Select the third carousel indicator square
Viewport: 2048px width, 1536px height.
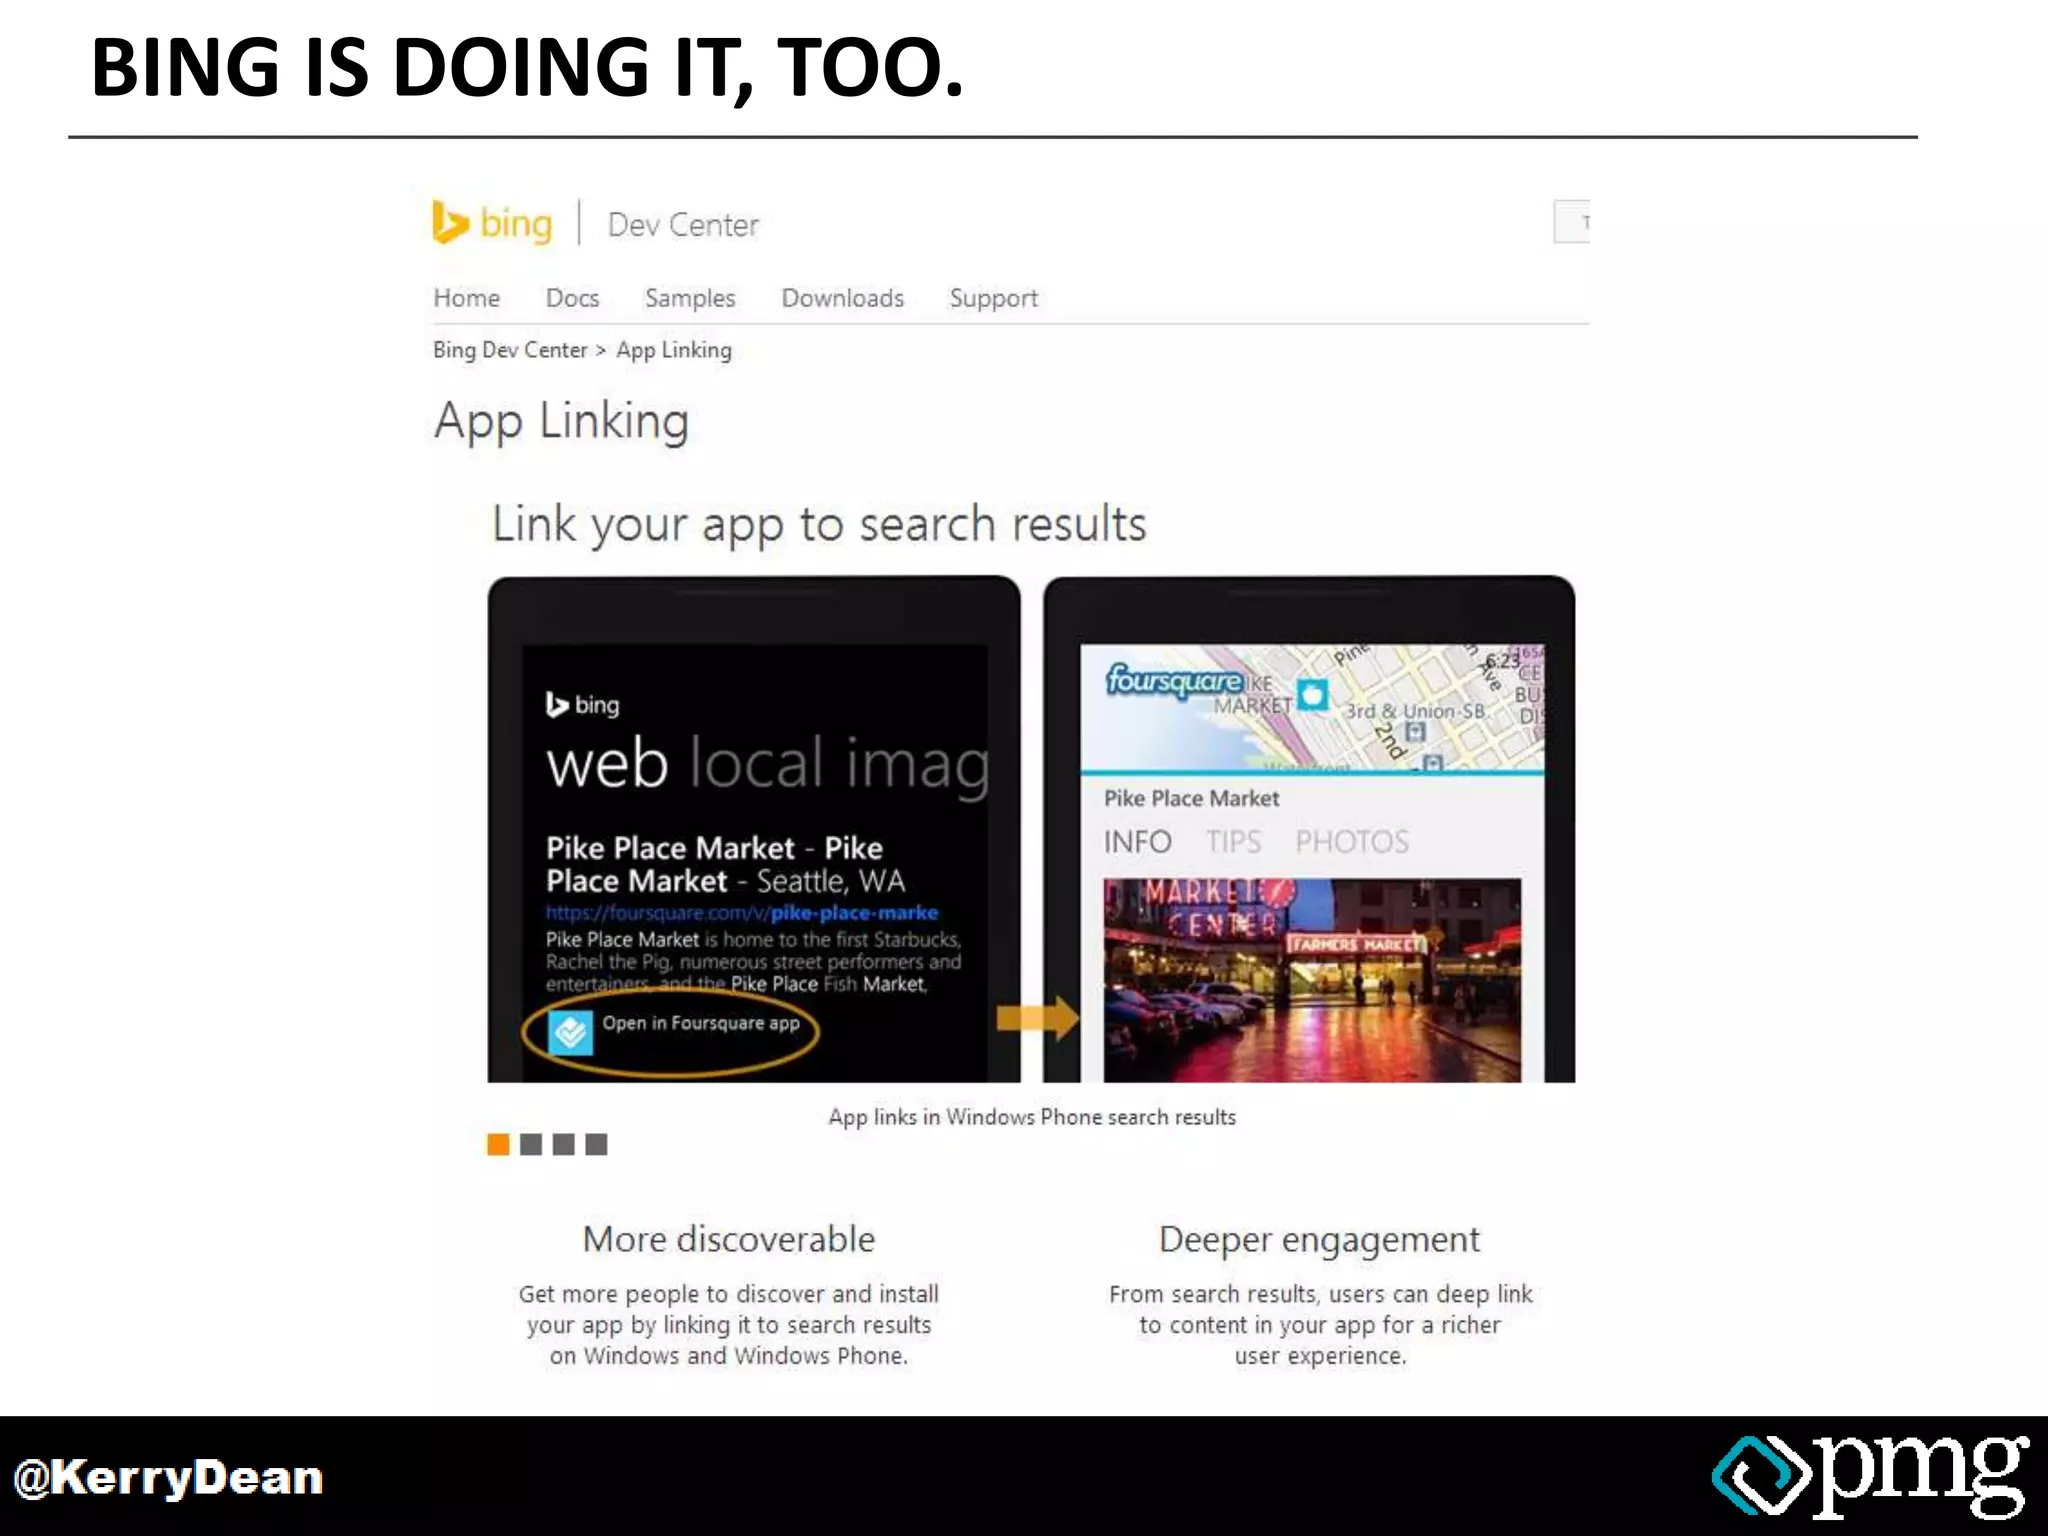coord(564,1144)
